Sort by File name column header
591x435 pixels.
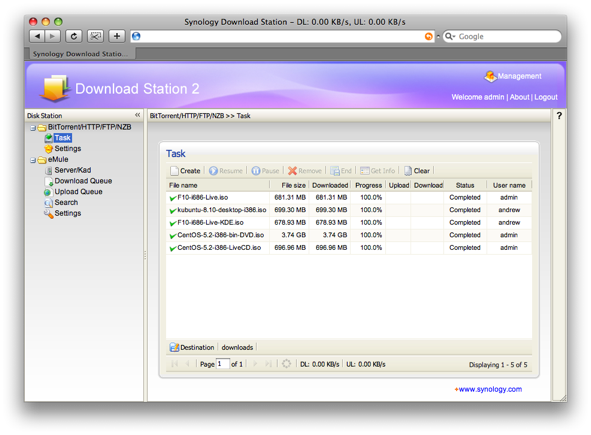(218, 185)
